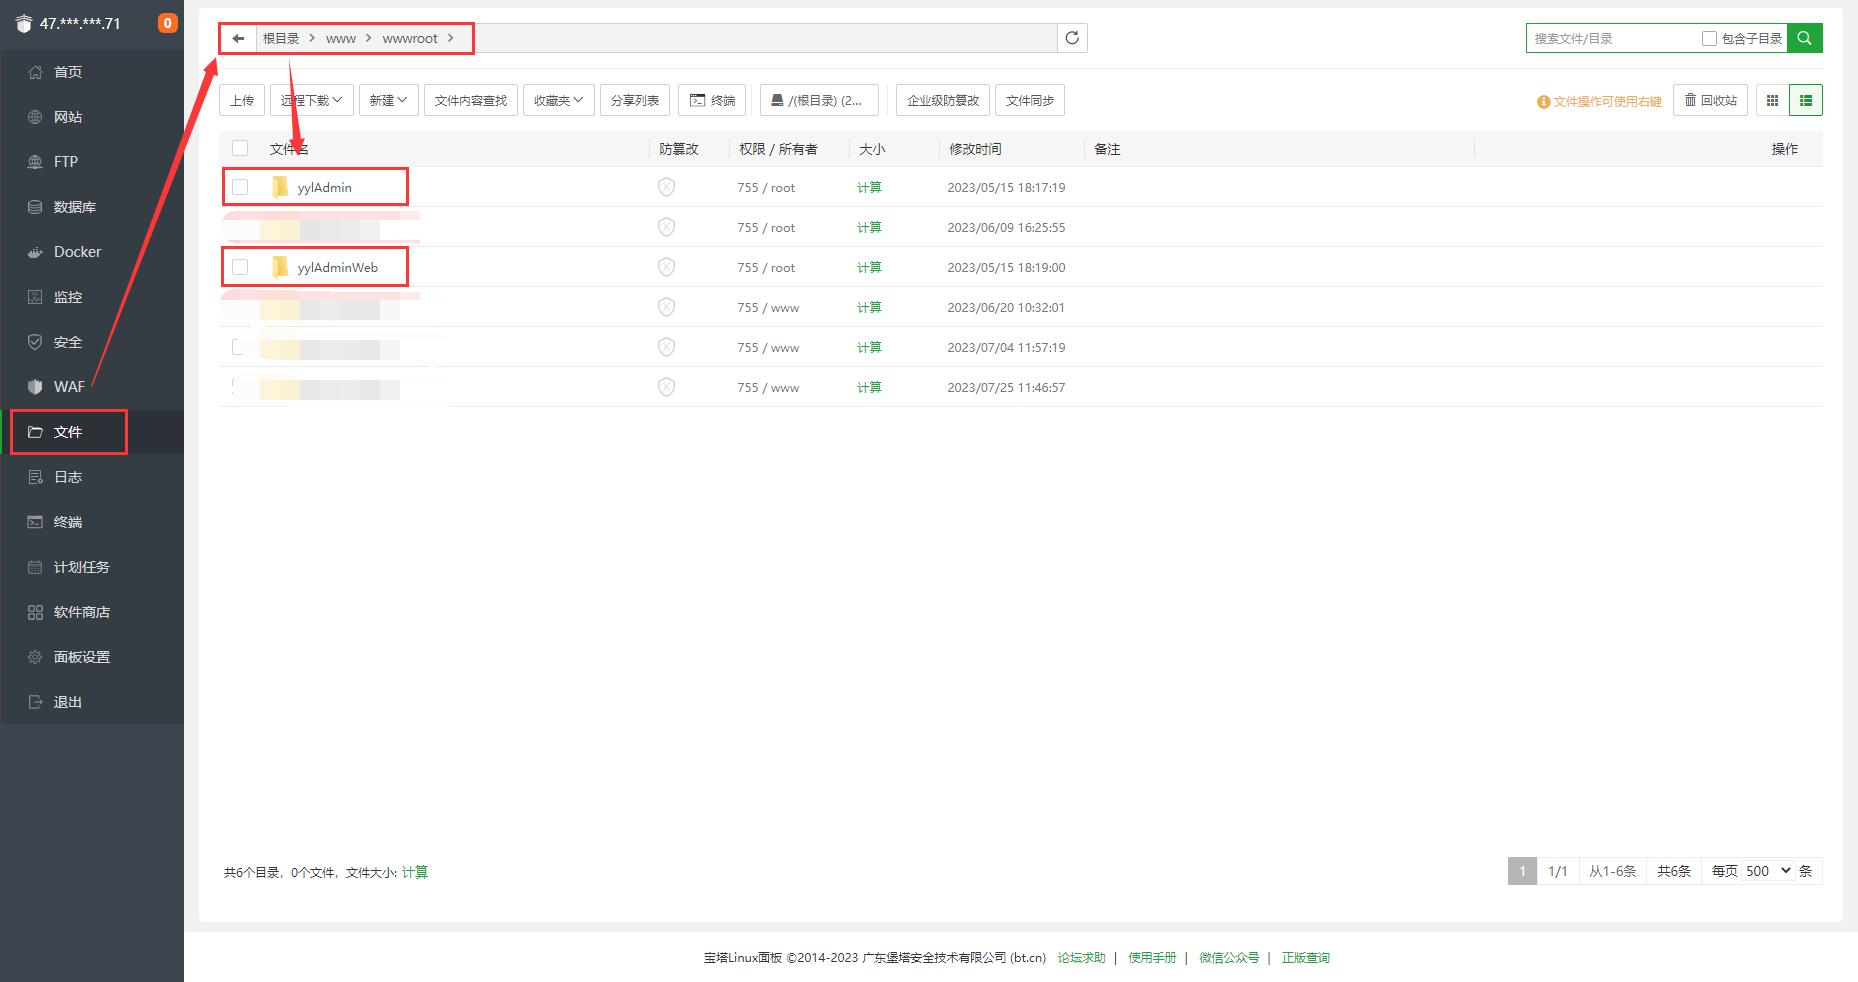Switch to grid view icon

[1772, 100]
